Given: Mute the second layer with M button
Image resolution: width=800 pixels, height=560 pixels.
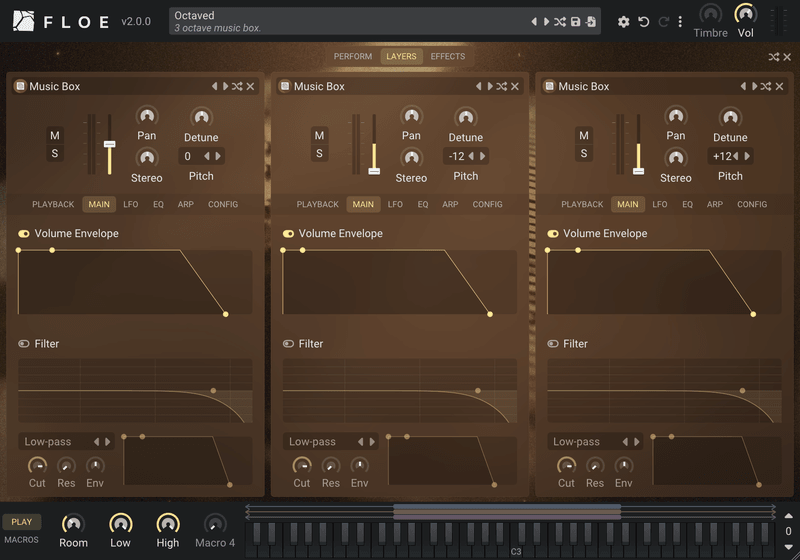Looking at the screenshot, I should 319,135.
